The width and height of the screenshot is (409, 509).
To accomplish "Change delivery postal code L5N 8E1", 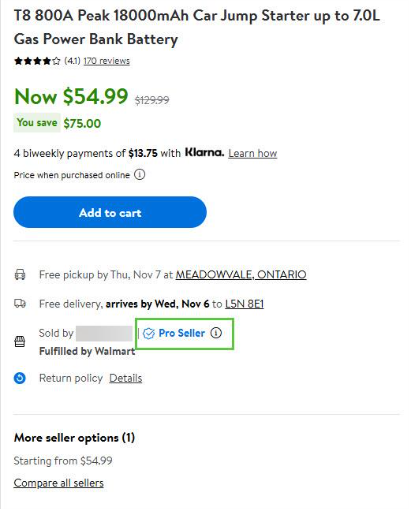I will (x=244, y=304).
